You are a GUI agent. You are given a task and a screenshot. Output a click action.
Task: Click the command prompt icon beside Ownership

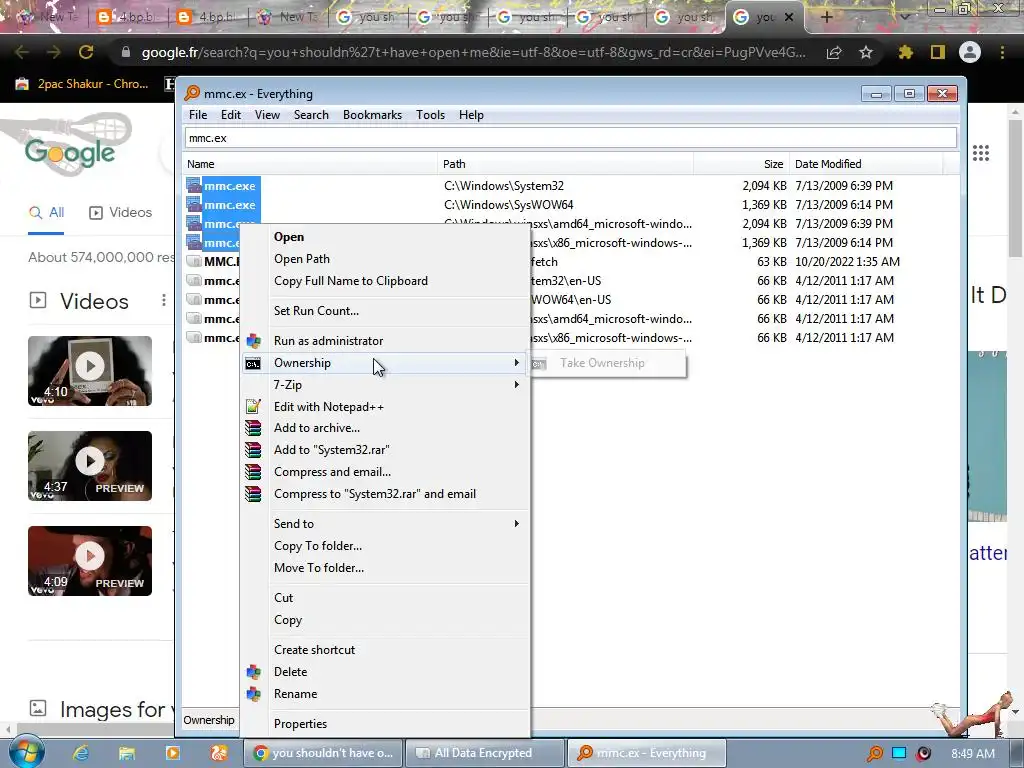click(x=253, y=363)
